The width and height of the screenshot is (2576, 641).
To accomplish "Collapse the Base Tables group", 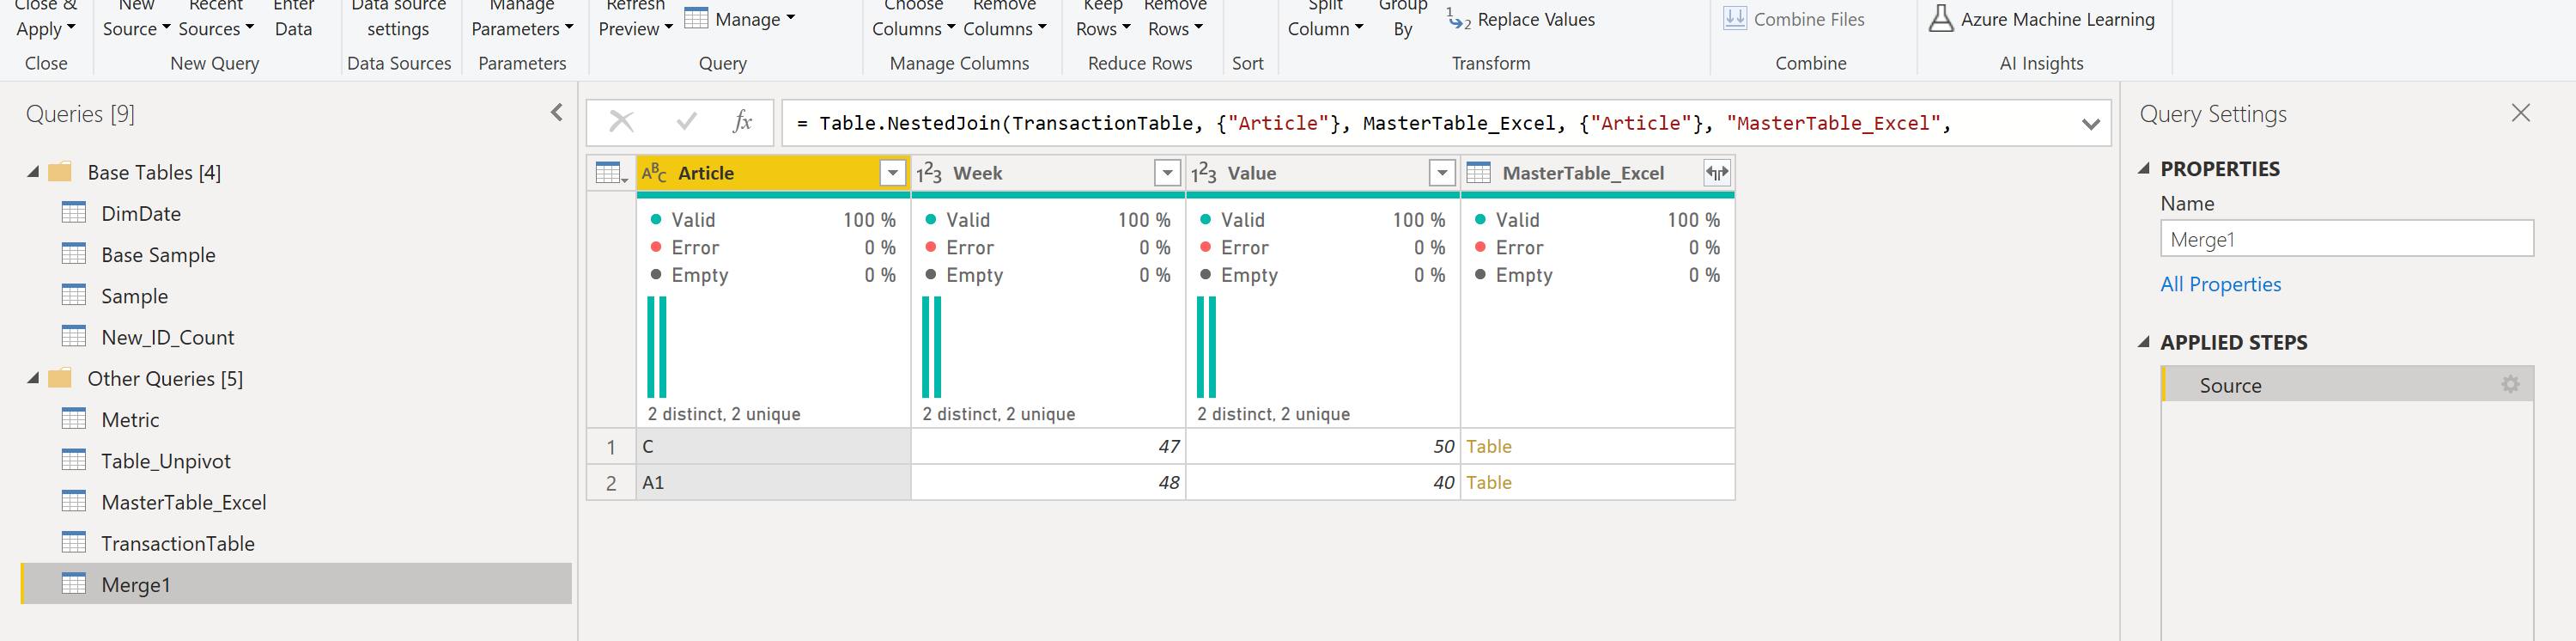I will pyautogui.click(x=33, y=172).
